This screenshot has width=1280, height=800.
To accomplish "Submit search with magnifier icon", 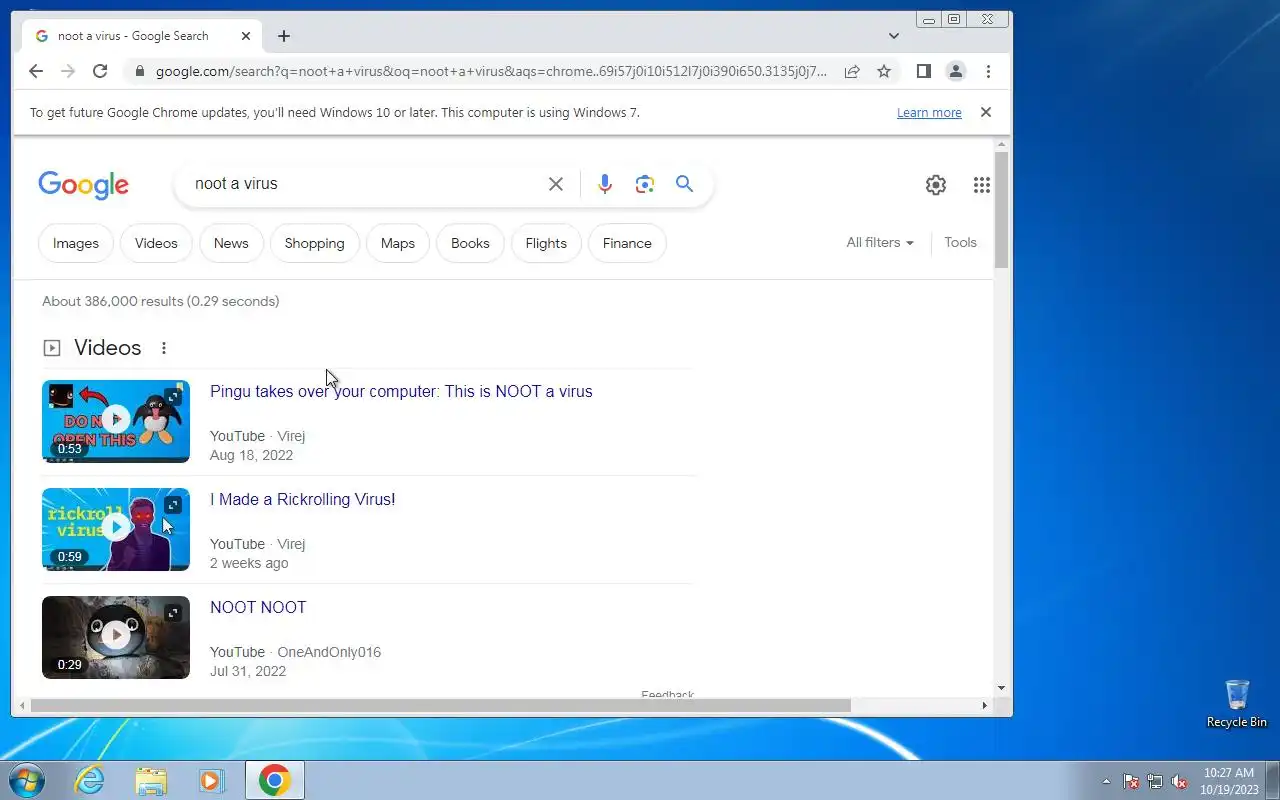I will [684, 184].
